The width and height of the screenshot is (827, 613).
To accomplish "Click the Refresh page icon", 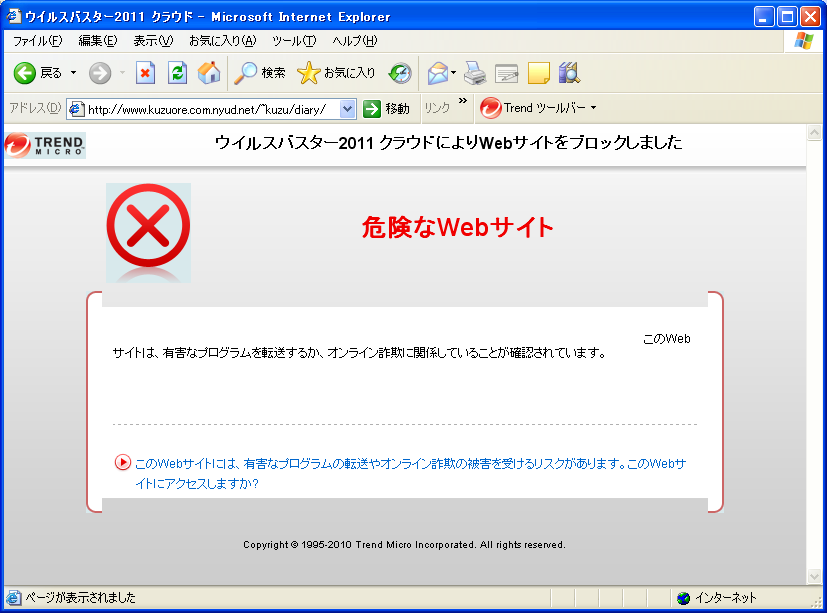I will click(178, 73).
